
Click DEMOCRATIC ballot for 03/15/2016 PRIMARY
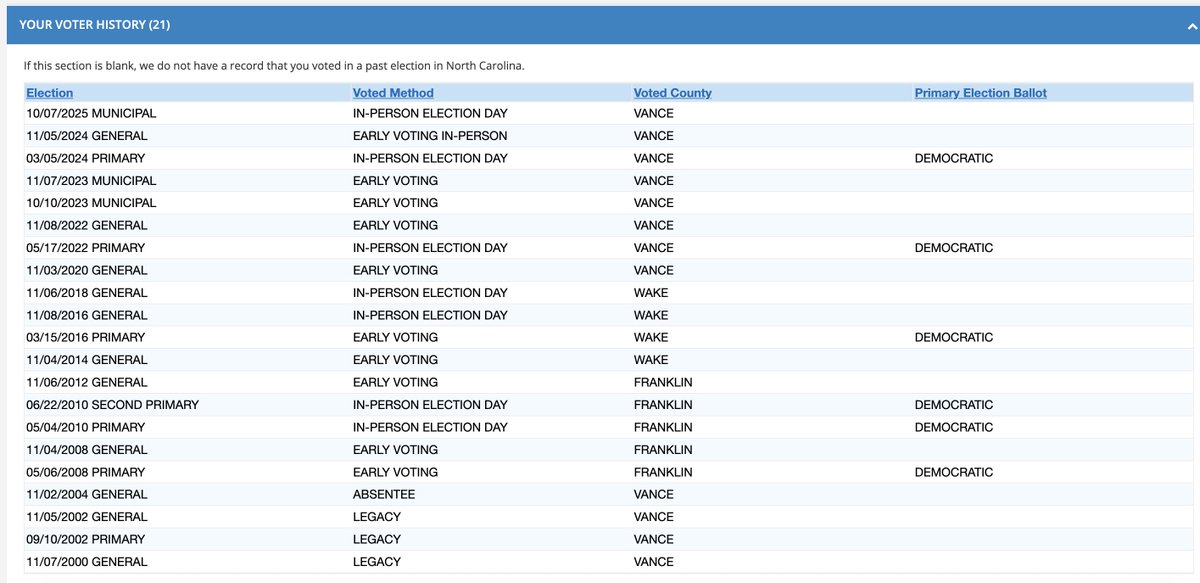click(954, 337)
